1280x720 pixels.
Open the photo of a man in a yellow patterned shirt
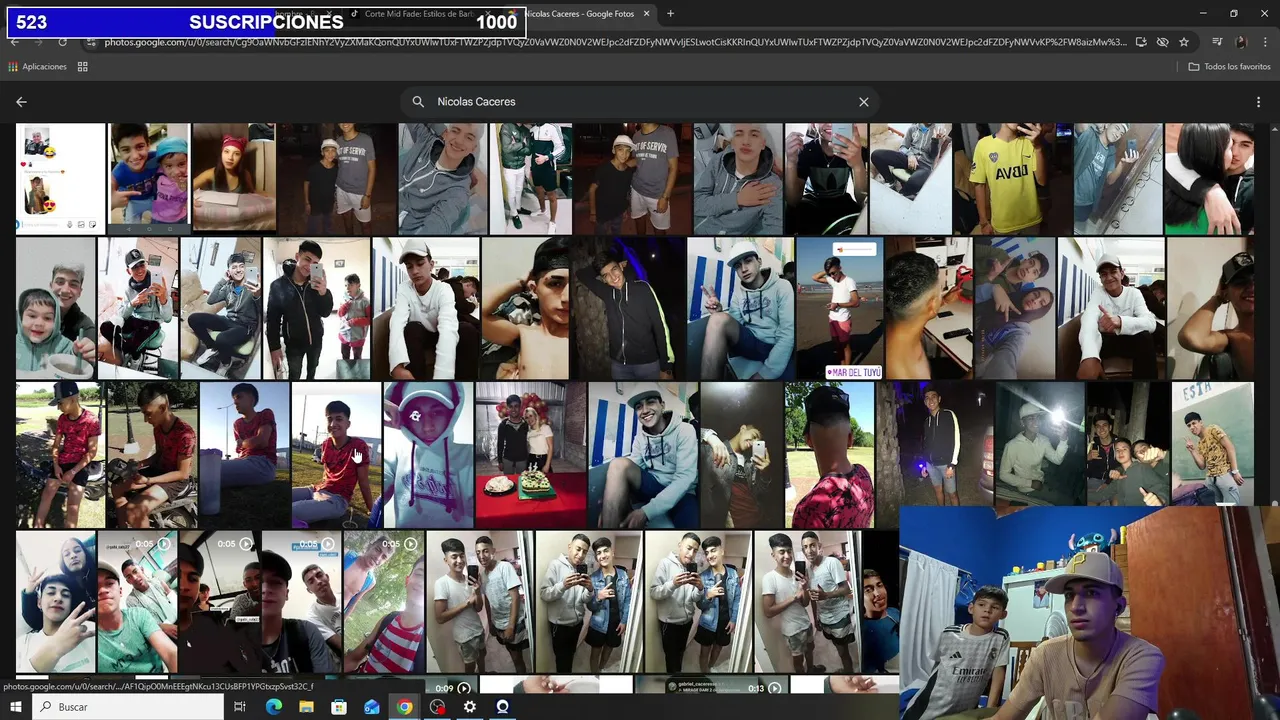tap(1212, 445)
